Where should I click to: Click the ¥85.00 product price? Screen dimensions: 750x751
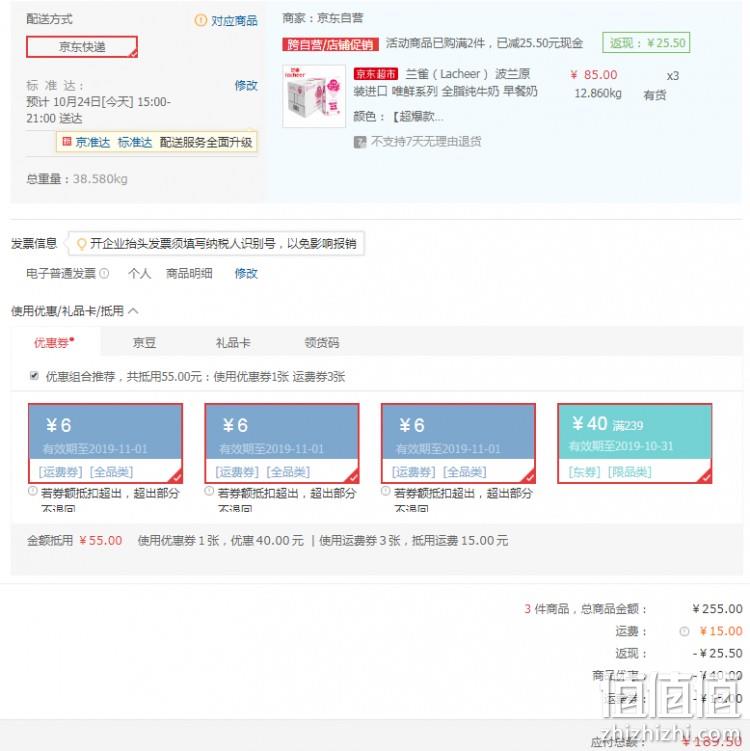594,75
